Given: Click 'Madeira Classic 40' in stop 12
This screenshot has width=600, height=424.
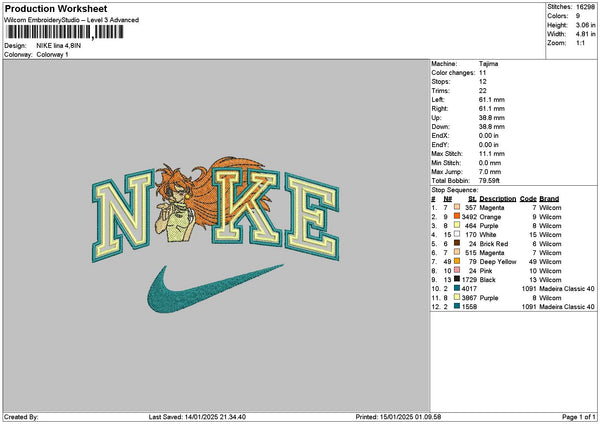Looking at the screenshot, I should coord(567,307).
